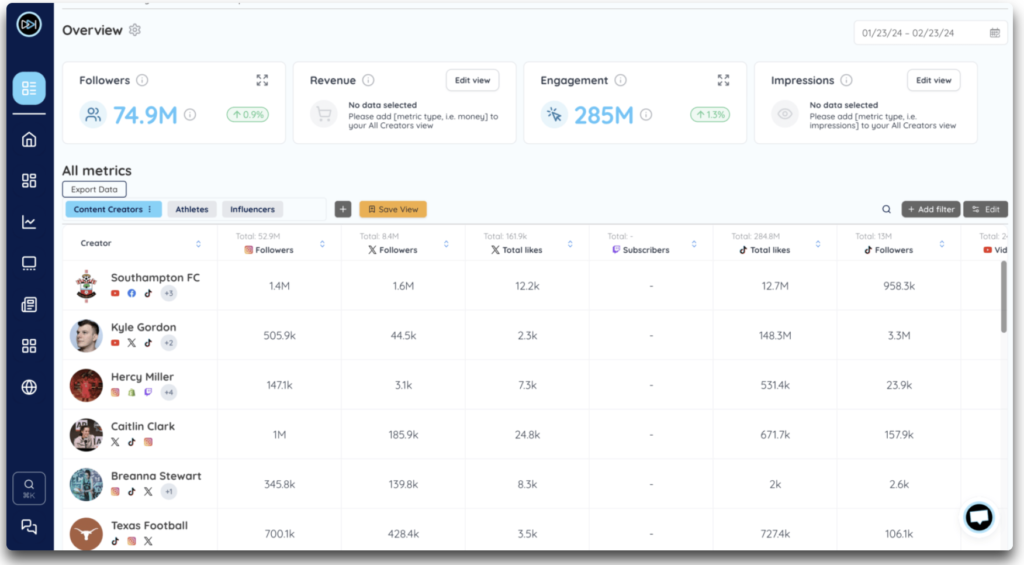Open the list overview sidebar icon
The image size is (1024, 565).
(29, 88)
